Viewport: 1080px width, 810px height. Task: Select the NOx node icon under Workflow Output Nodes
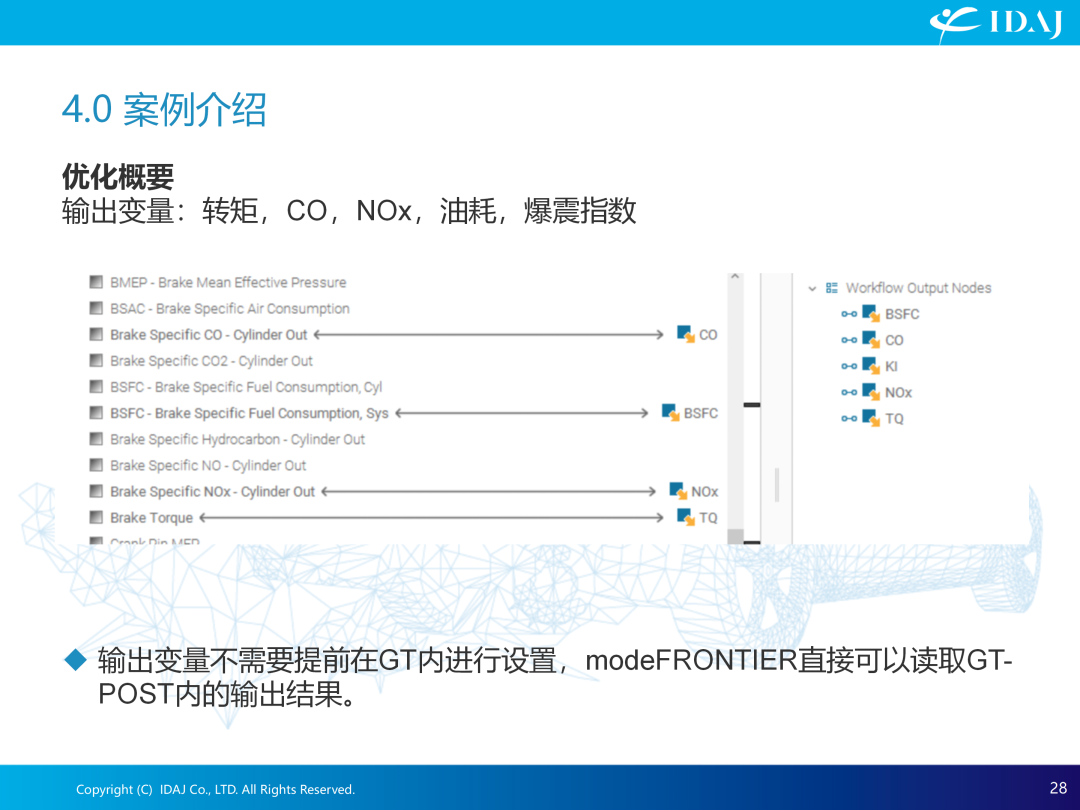(x=871, y=393)
